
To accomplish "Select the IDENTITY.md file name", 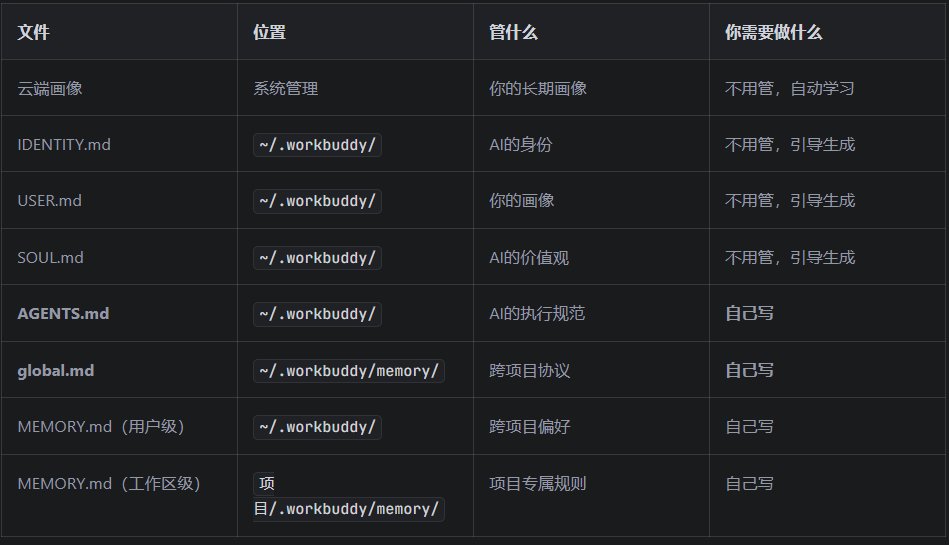I will 64,145.
